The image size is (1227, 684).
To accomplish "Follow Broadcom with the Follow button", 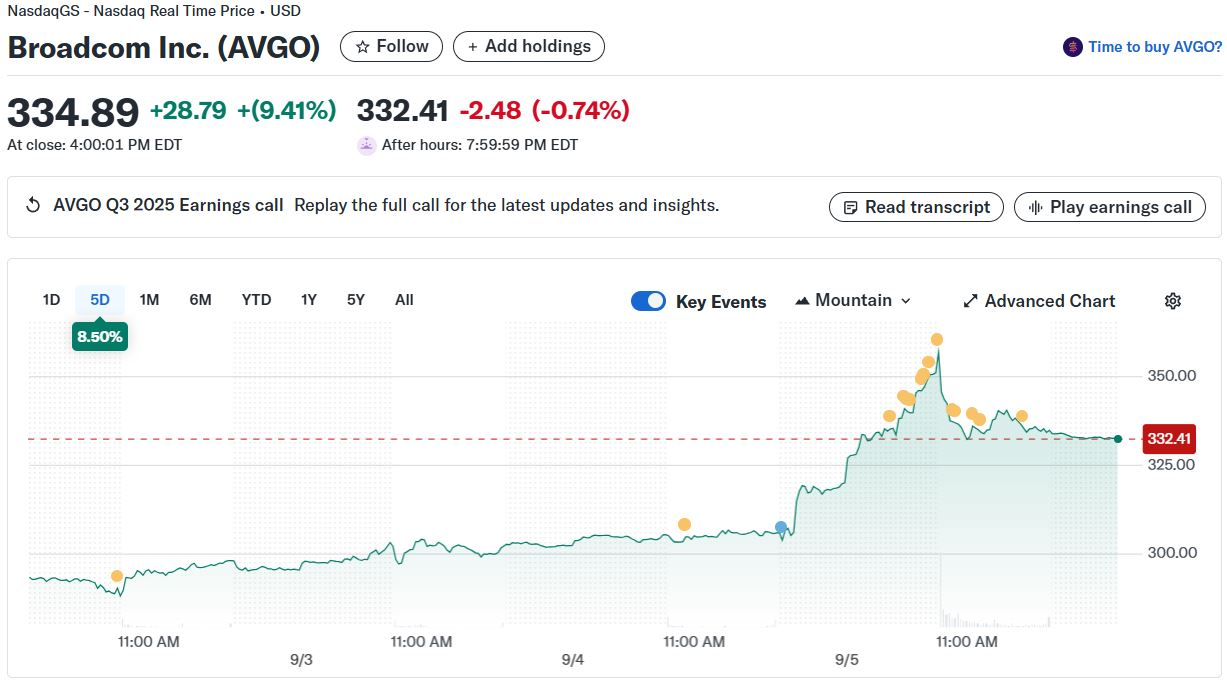I will point(391,46).
